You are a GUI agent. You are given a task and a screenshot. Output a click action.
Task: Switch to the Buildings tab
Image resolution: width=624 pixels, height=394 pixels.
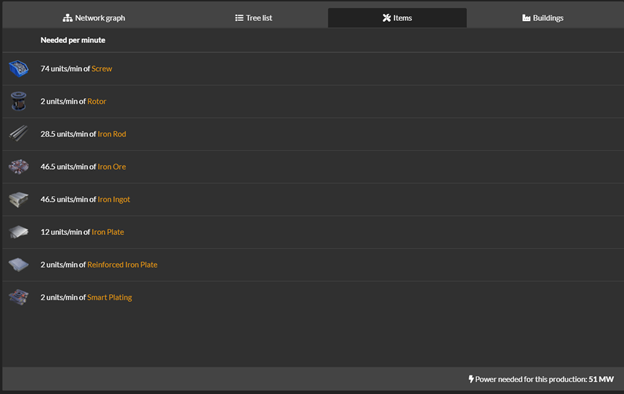coord(542,18)
